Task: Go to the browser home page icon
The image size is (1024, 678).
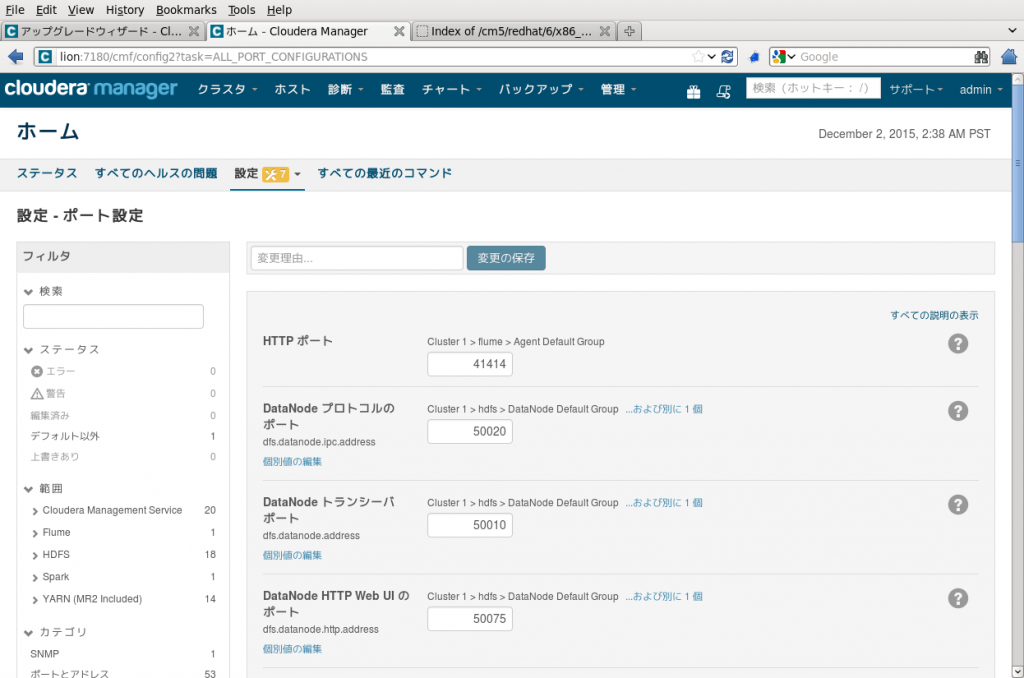Action: tap(1009, 57)
